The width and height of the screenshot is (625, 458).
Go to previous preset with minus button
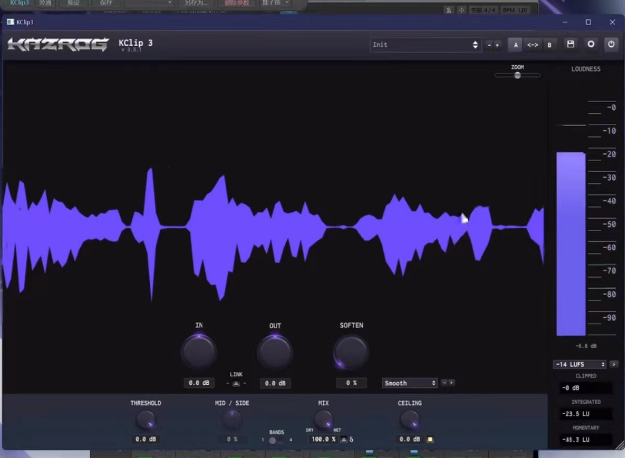[x=489, y=45]
